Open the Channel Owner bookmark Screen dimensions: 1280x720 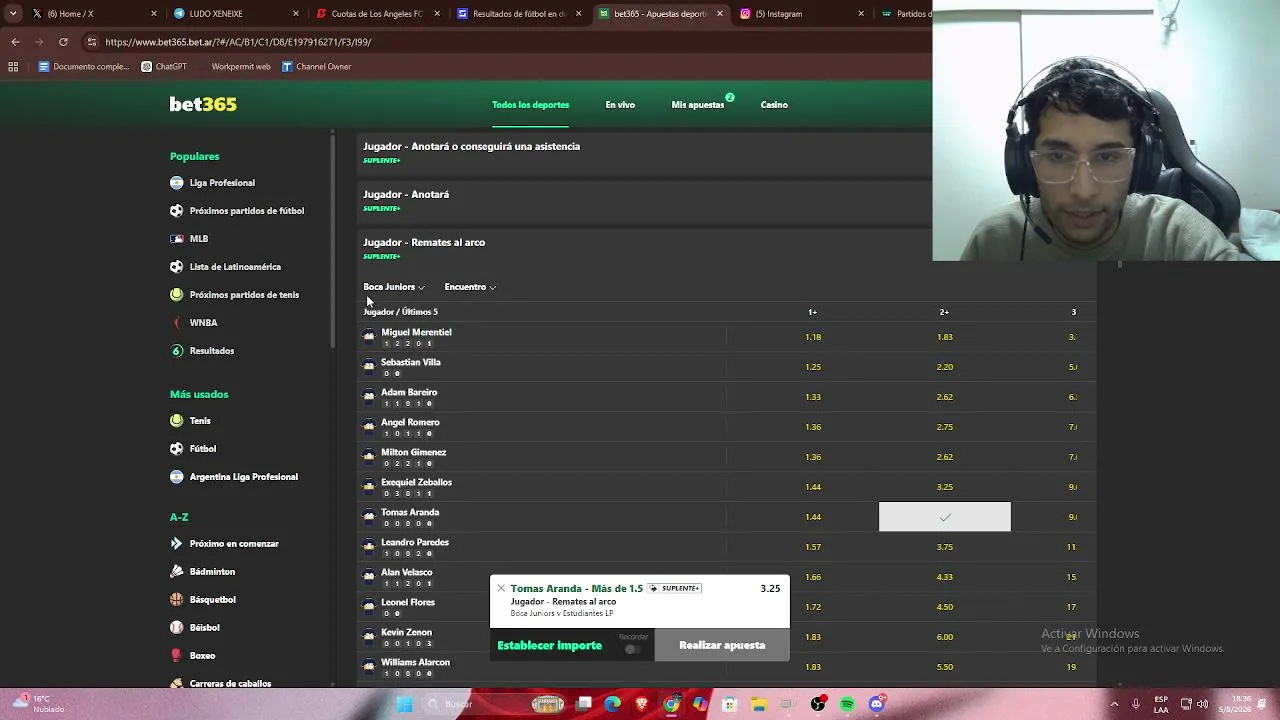(316, 67)
